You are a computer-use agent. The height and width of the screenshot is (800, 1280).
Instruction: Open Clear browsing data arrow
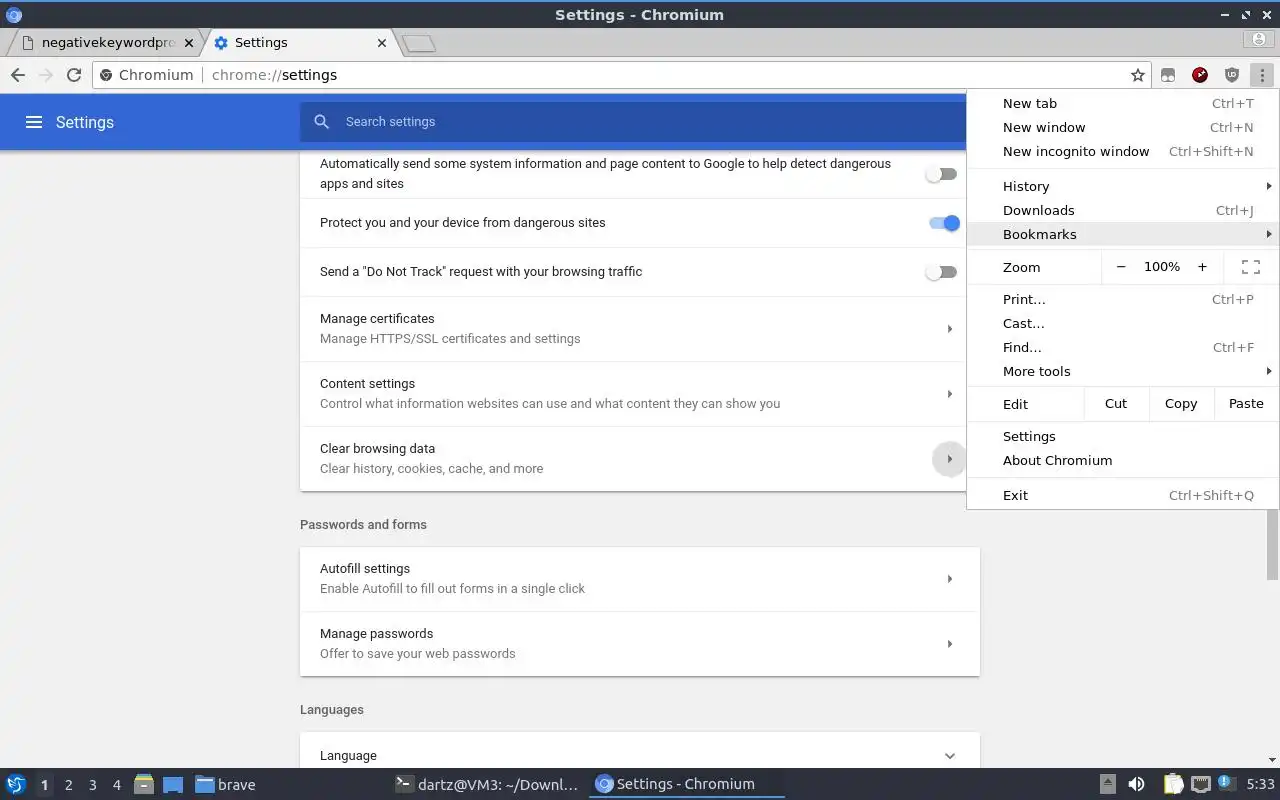point(949,459)
